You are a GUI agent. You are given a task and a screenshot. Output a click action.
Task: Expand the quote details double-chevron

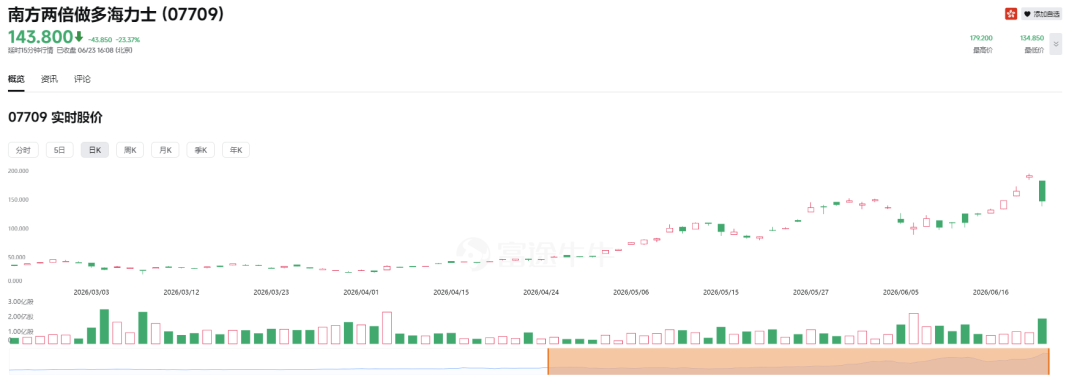1056,44
